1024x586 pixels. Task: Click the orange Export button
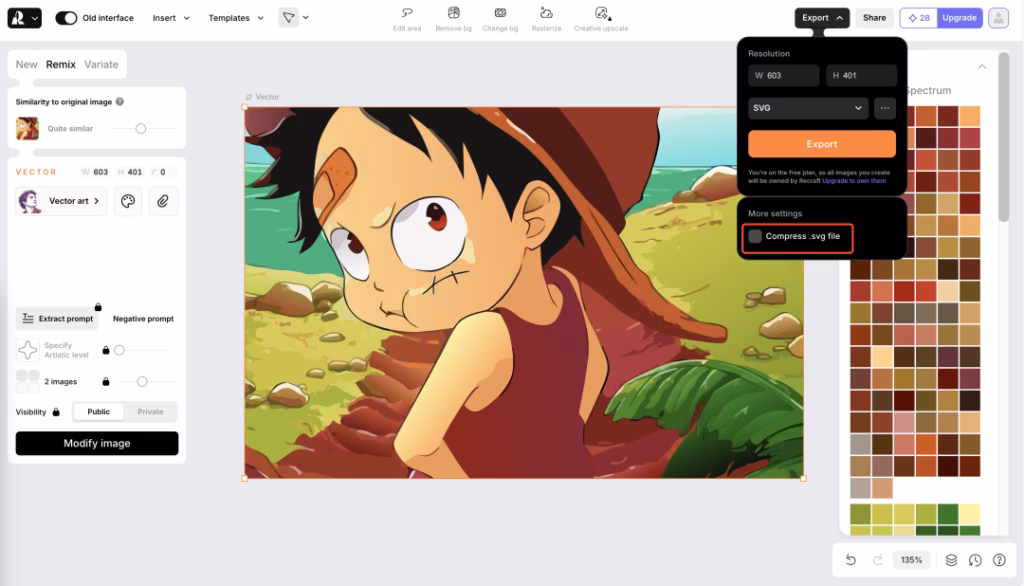point(822,144)
